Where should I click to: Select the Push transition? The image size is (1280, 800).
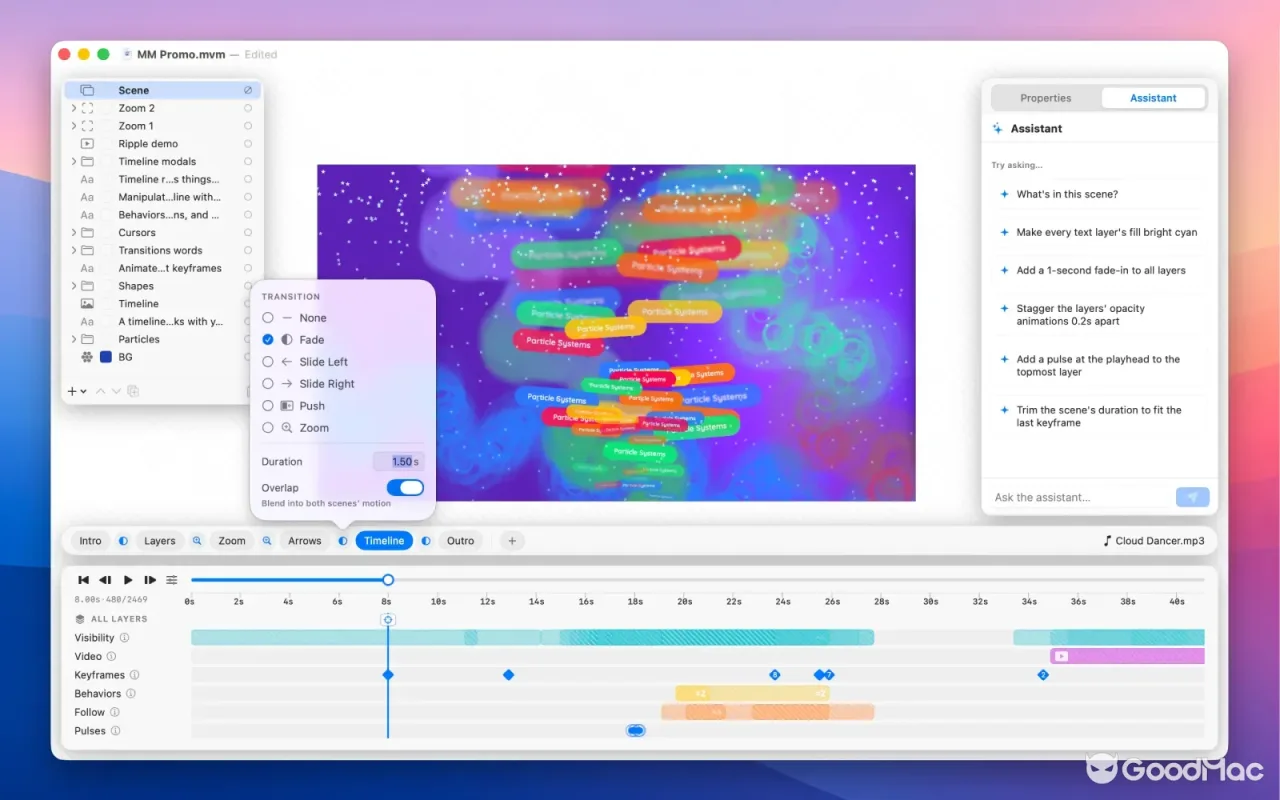click(x=268, y=406)
